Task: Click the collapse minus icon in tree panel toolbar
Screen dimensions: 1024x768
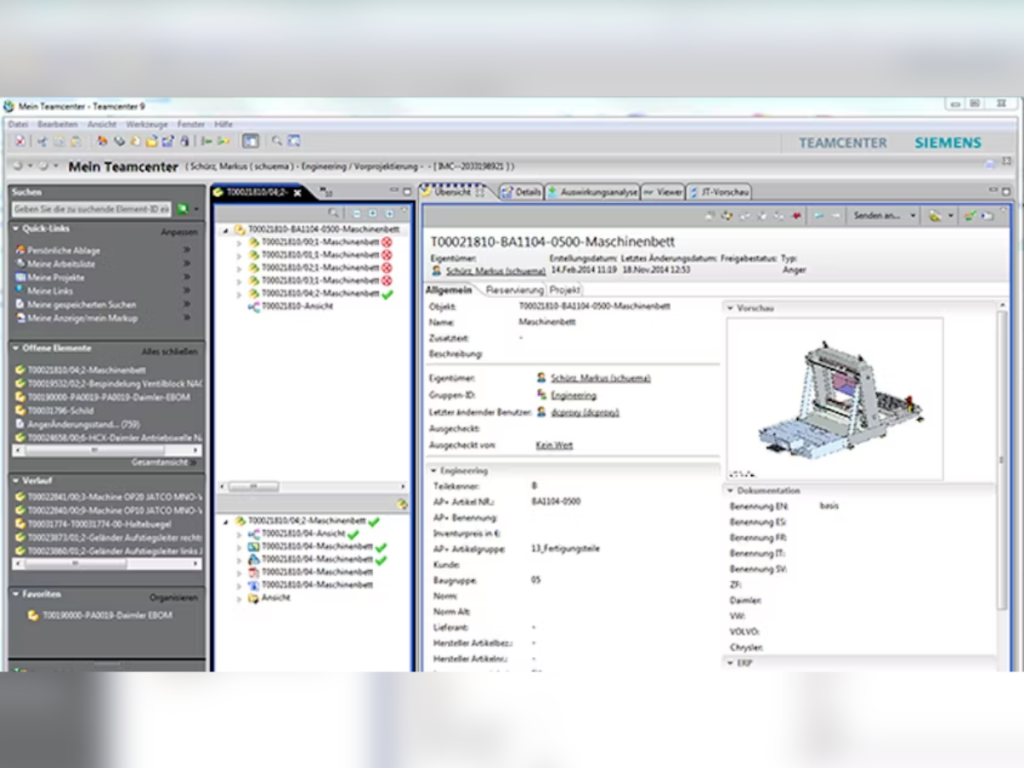Action: point(357,214)
